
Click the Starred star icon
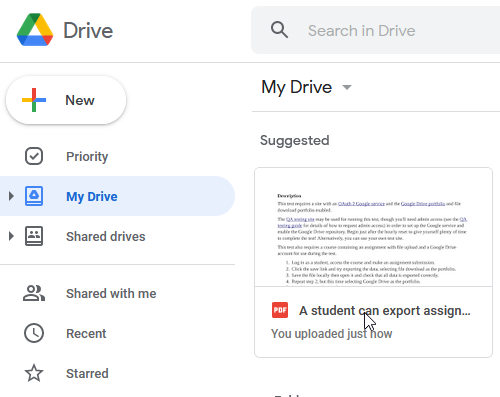pos(34,373)
